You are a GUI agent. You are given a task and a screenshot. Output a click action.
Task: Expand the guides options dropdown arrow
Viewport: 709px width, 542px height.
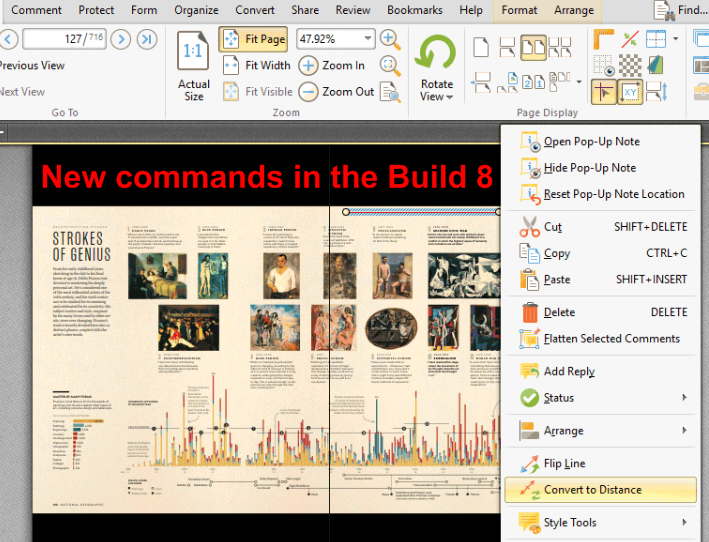pyautogui.click(x=676, y=39)
